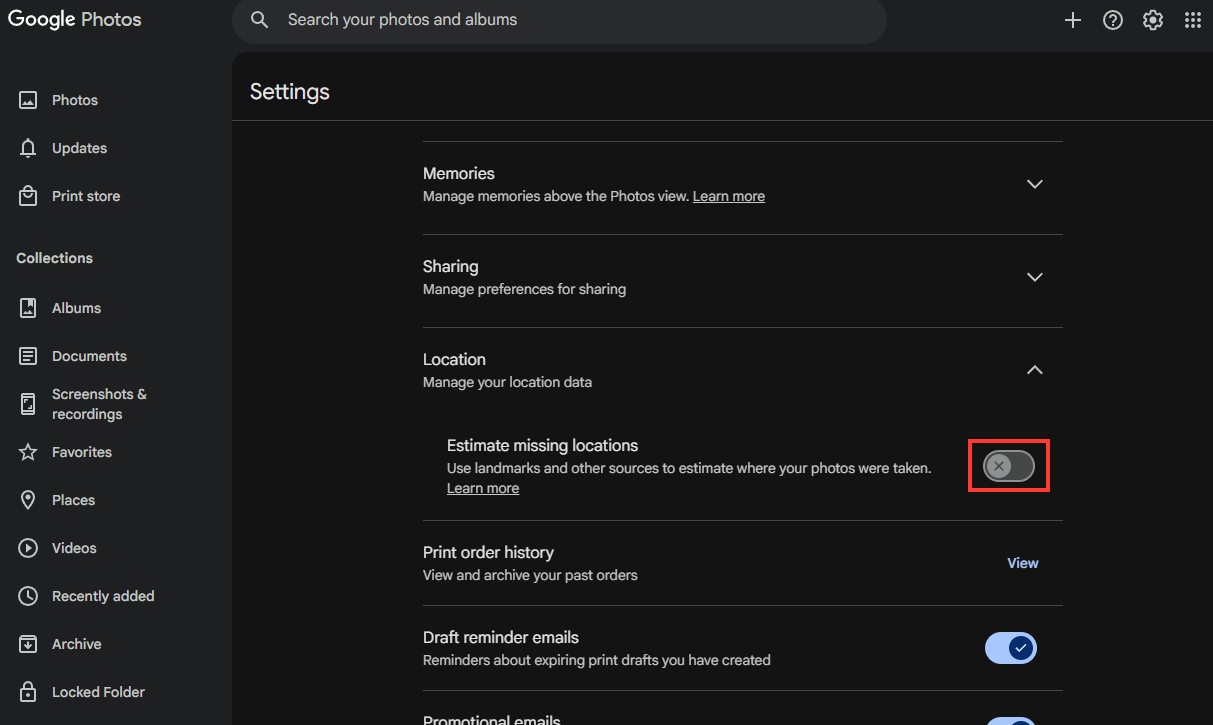Click the Settings page heading
This screenshot has width=1213, height=725.
point(290,91)
